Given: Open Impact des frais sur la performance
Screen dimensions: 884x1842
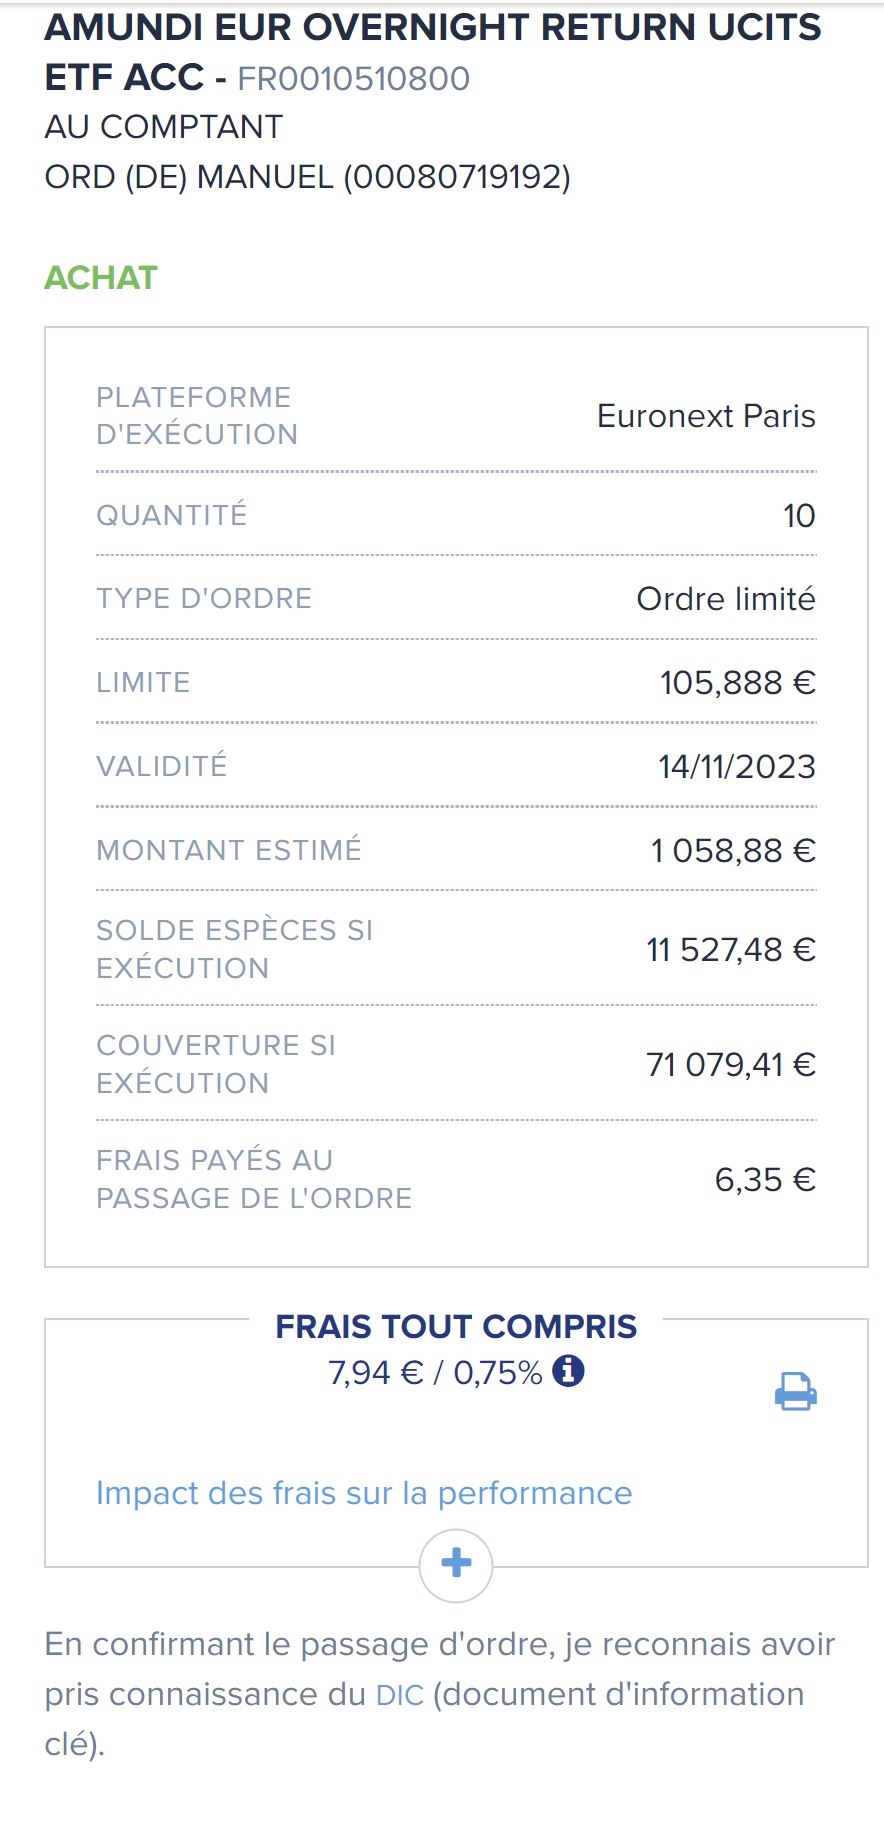Looking at the screenshot, I should 364,1493.
